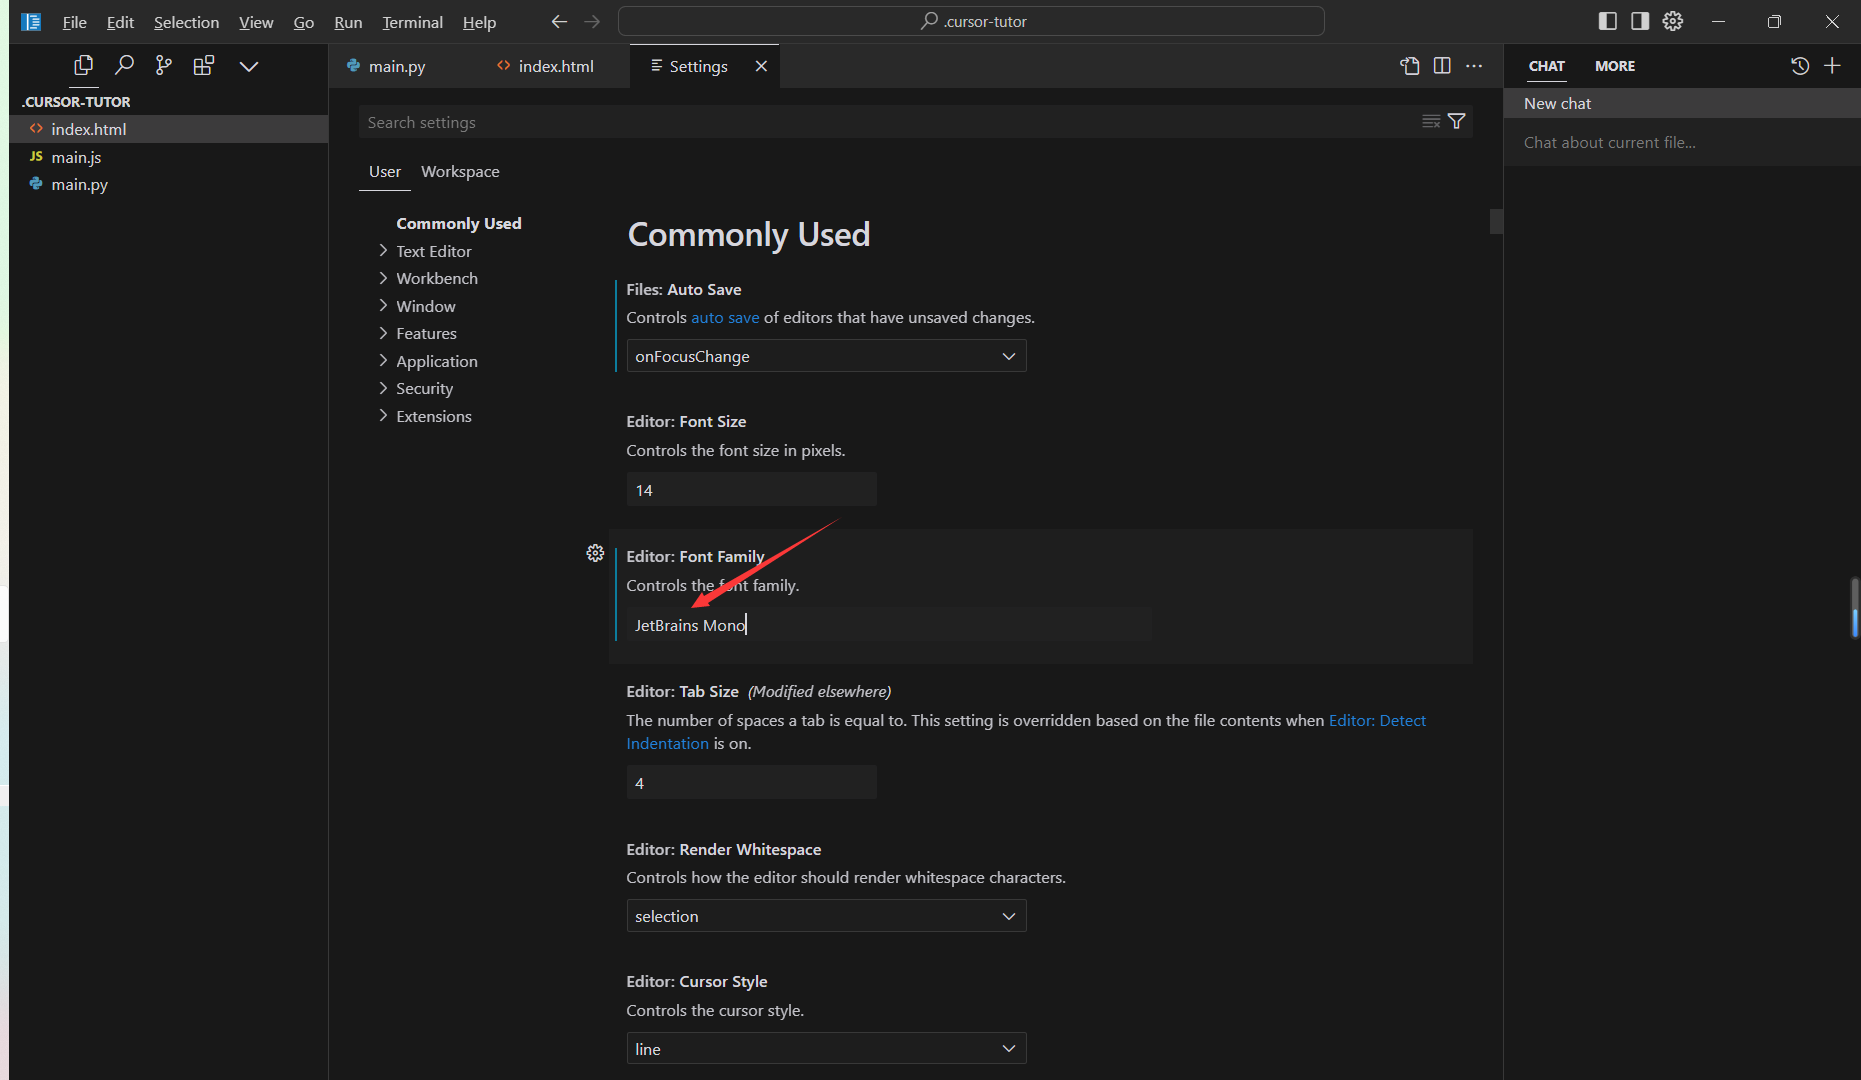
Task: Open the Search view icon
Action: point(124,66)
